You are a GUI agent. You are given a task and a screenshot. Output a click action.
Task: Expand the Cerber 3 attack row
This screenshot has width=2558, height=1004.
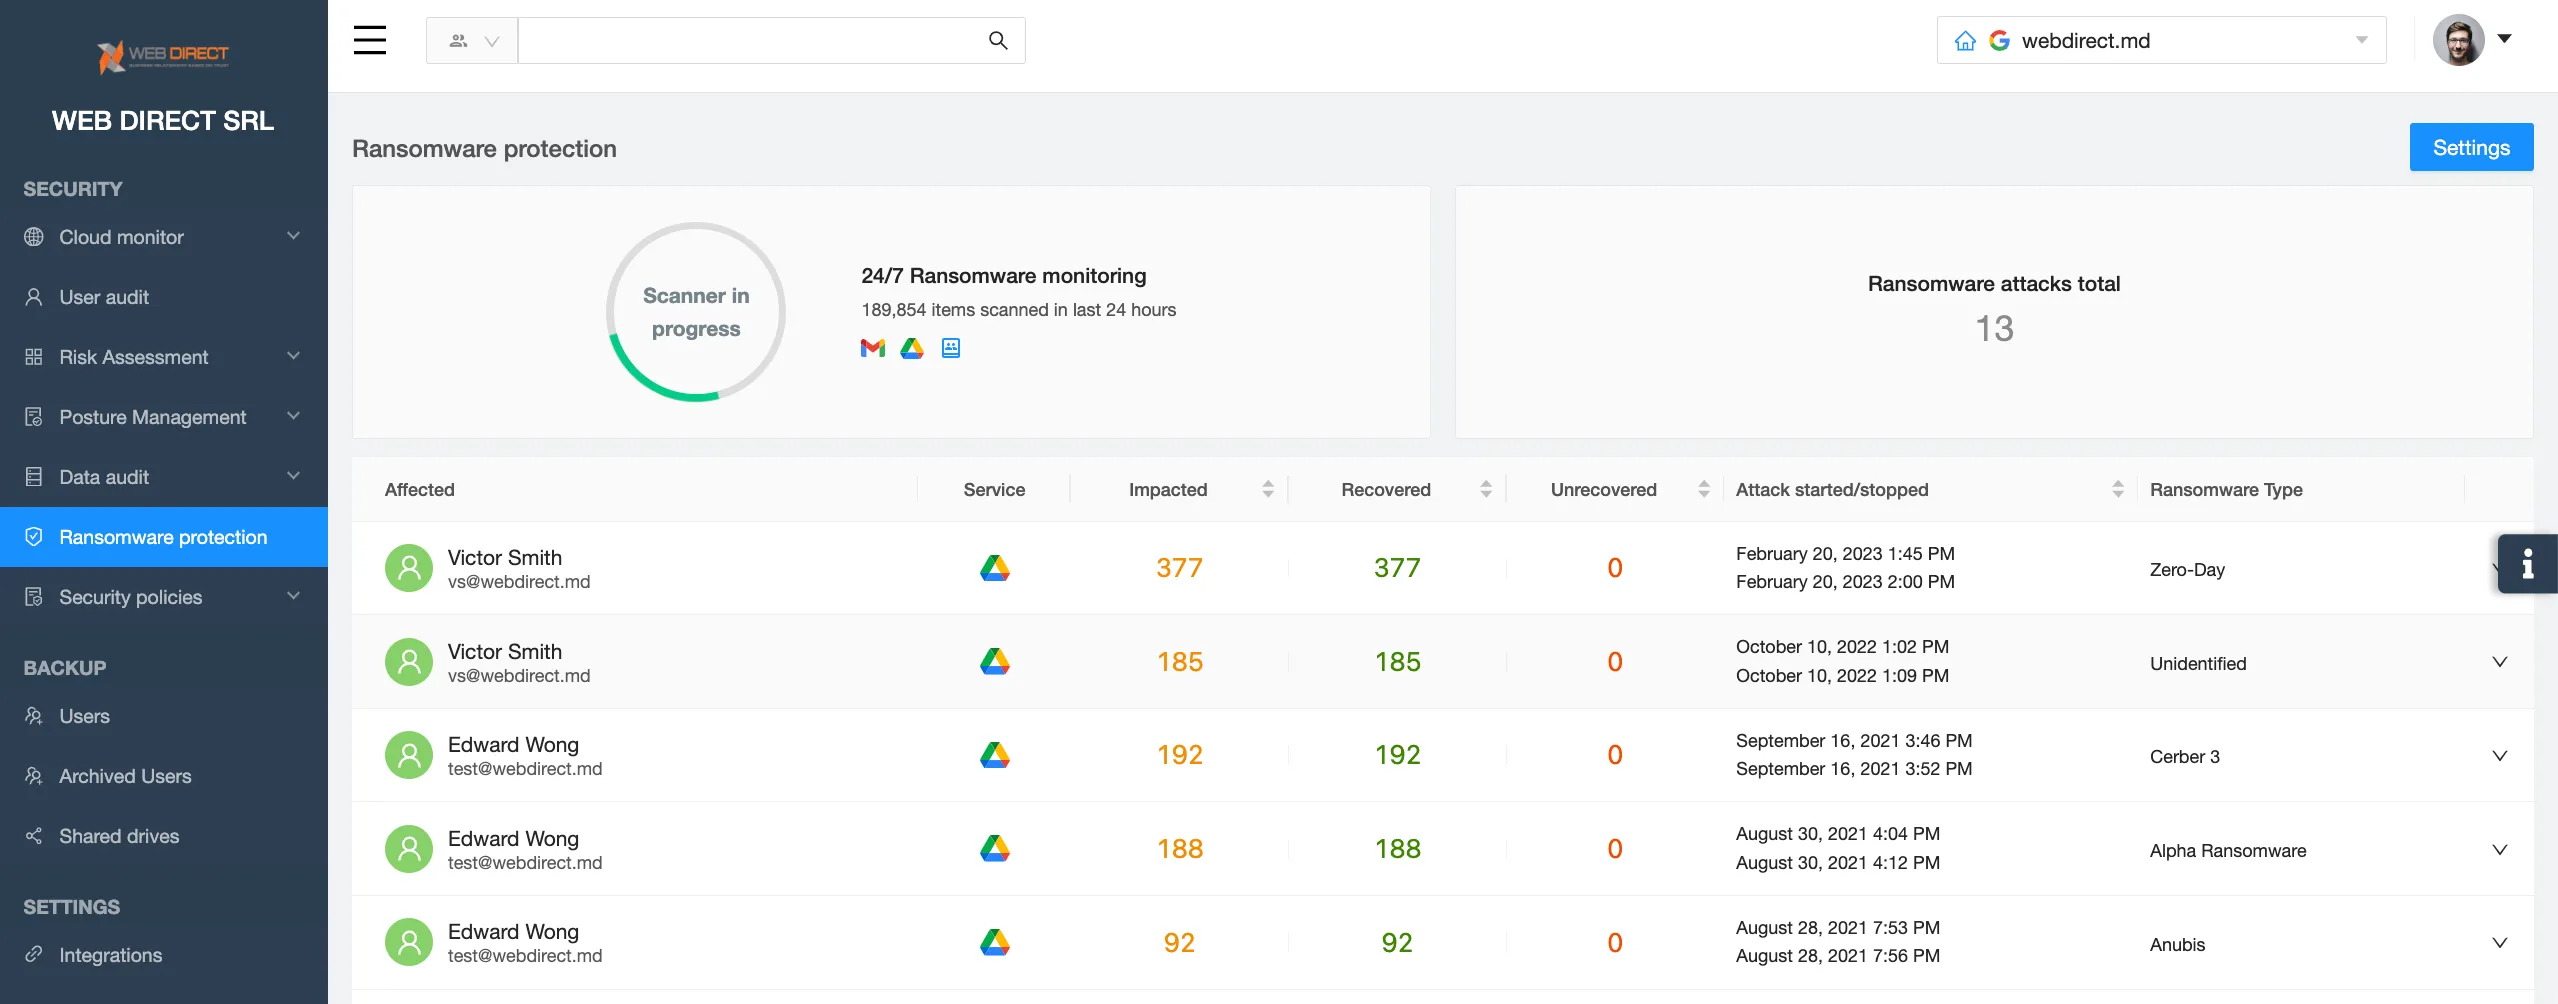[x=2499, y=756]
